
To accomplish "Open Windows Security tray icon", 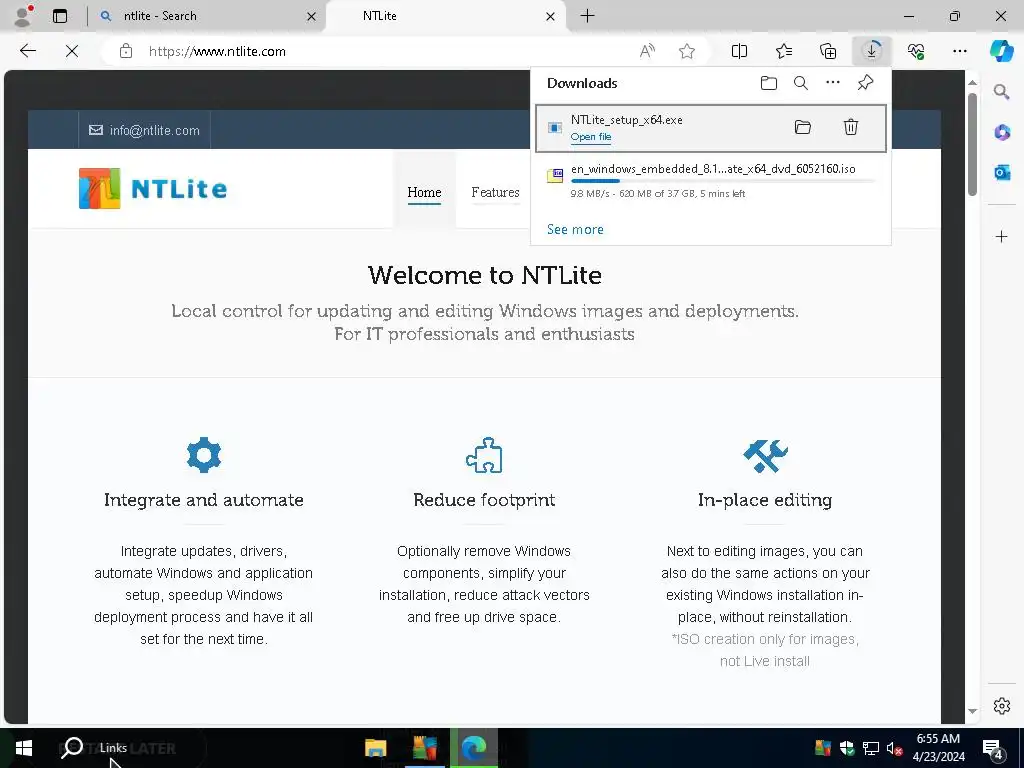I will 847,748.
